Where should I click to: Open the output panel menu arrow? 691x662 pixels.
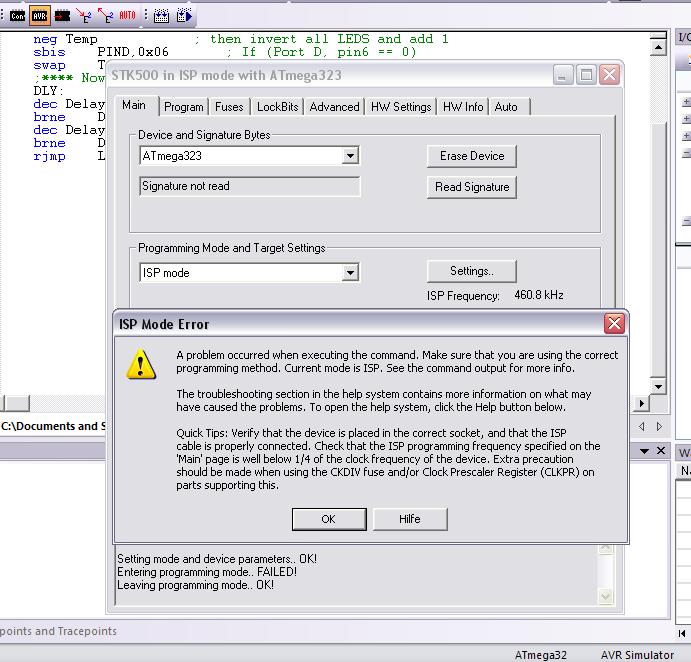[644, 451]
